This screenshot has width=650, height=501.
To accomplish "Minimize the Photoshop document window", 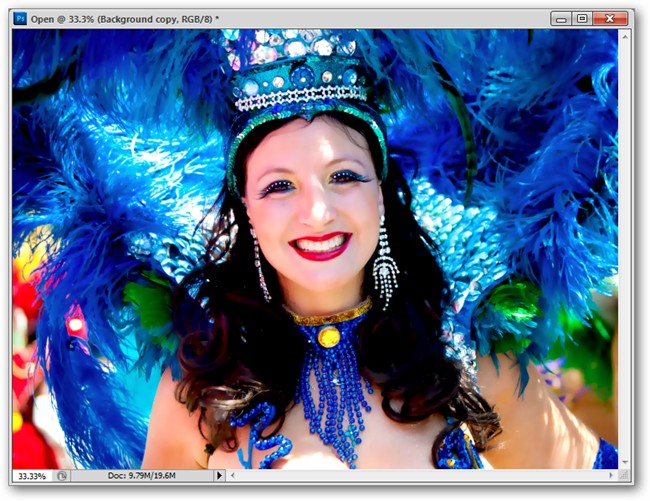I will (x=561, y=19).
